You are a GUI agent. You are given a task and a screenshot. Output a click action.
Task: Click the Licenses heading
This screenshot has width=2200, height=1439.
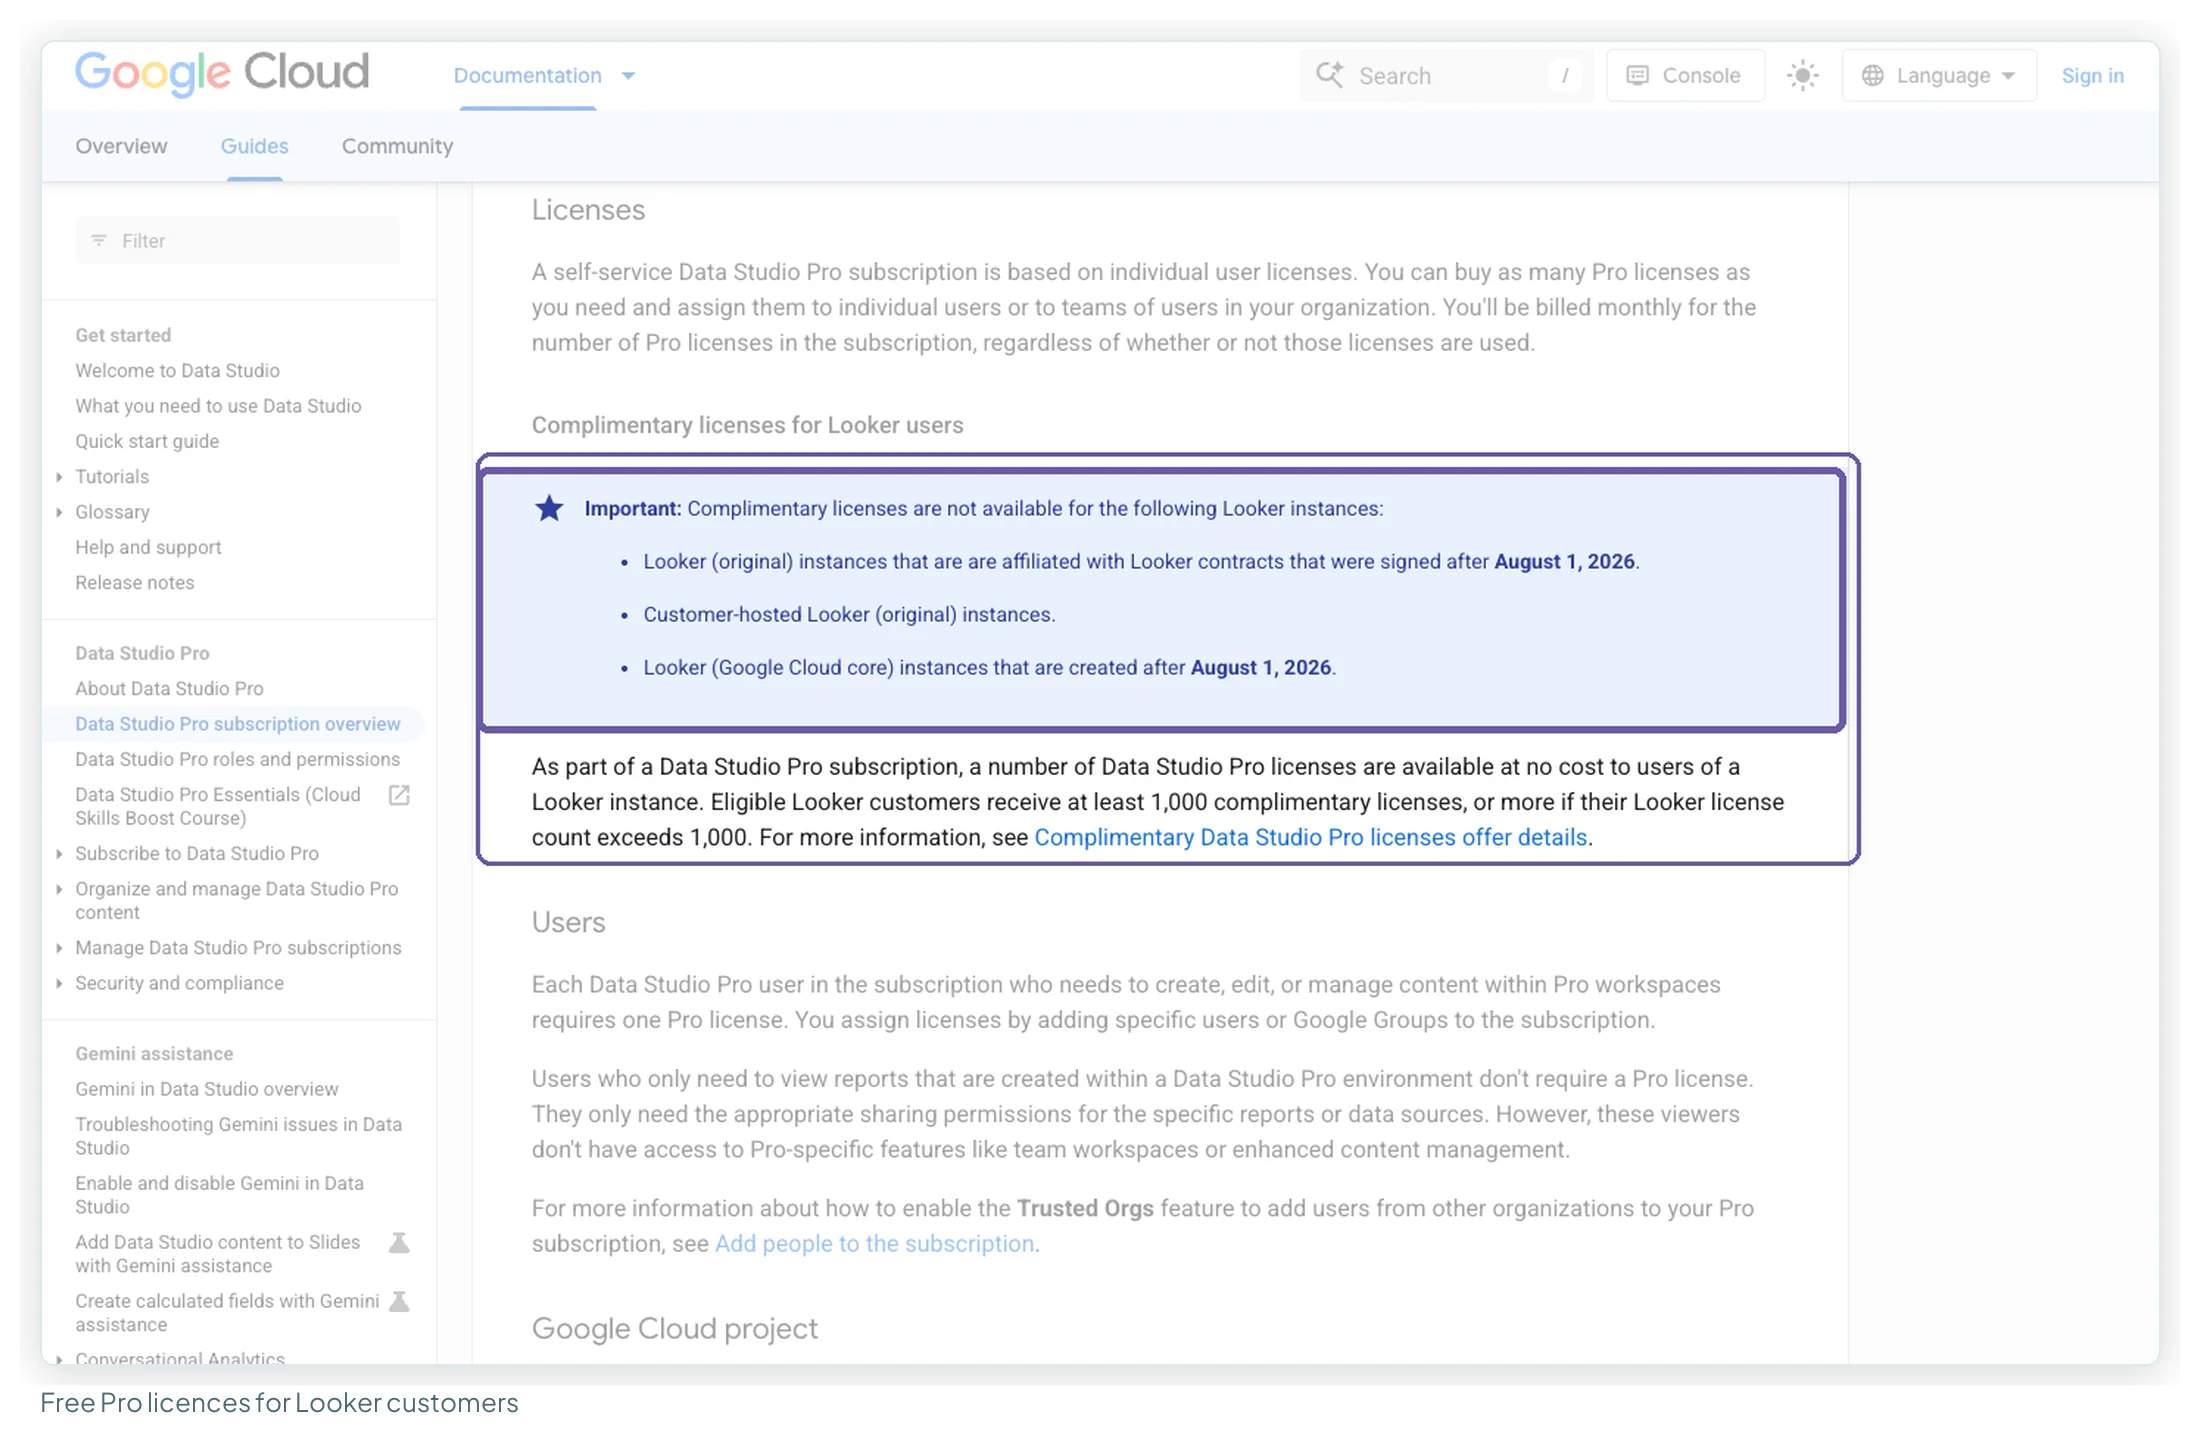[x=588, y=210]
